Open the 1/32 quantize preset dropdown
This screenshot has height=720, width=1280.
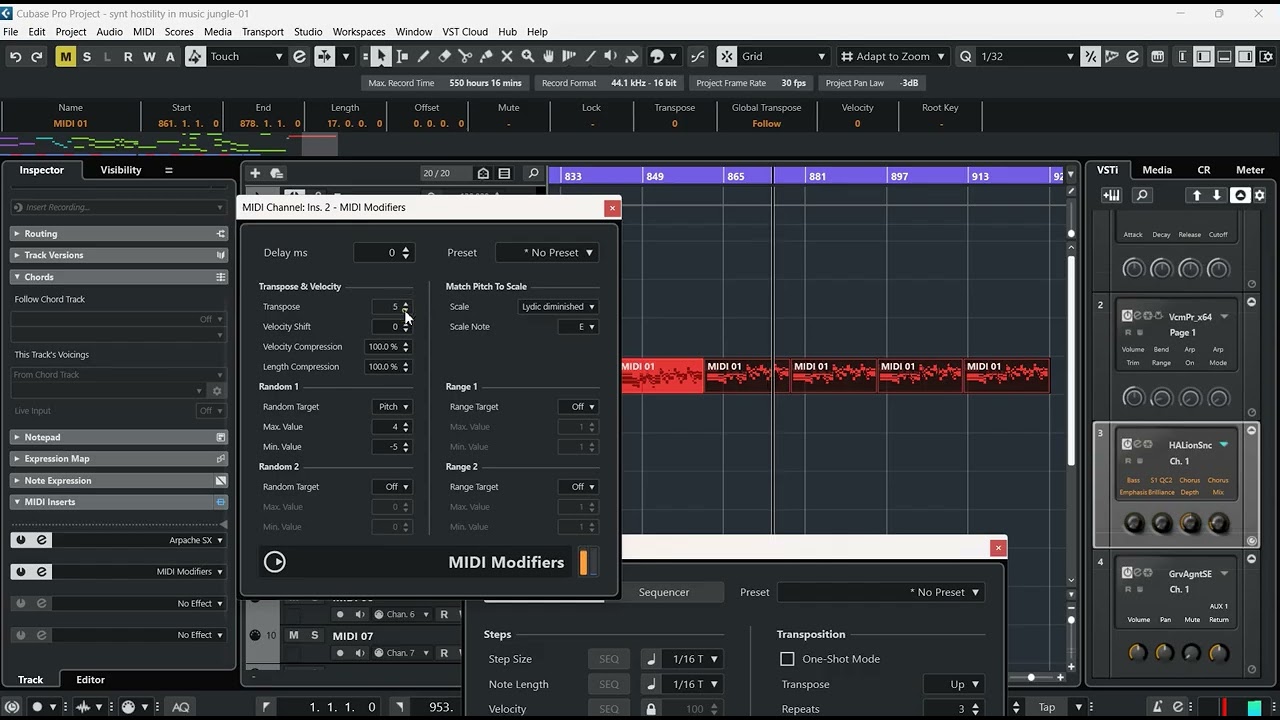coord(1027,57)
